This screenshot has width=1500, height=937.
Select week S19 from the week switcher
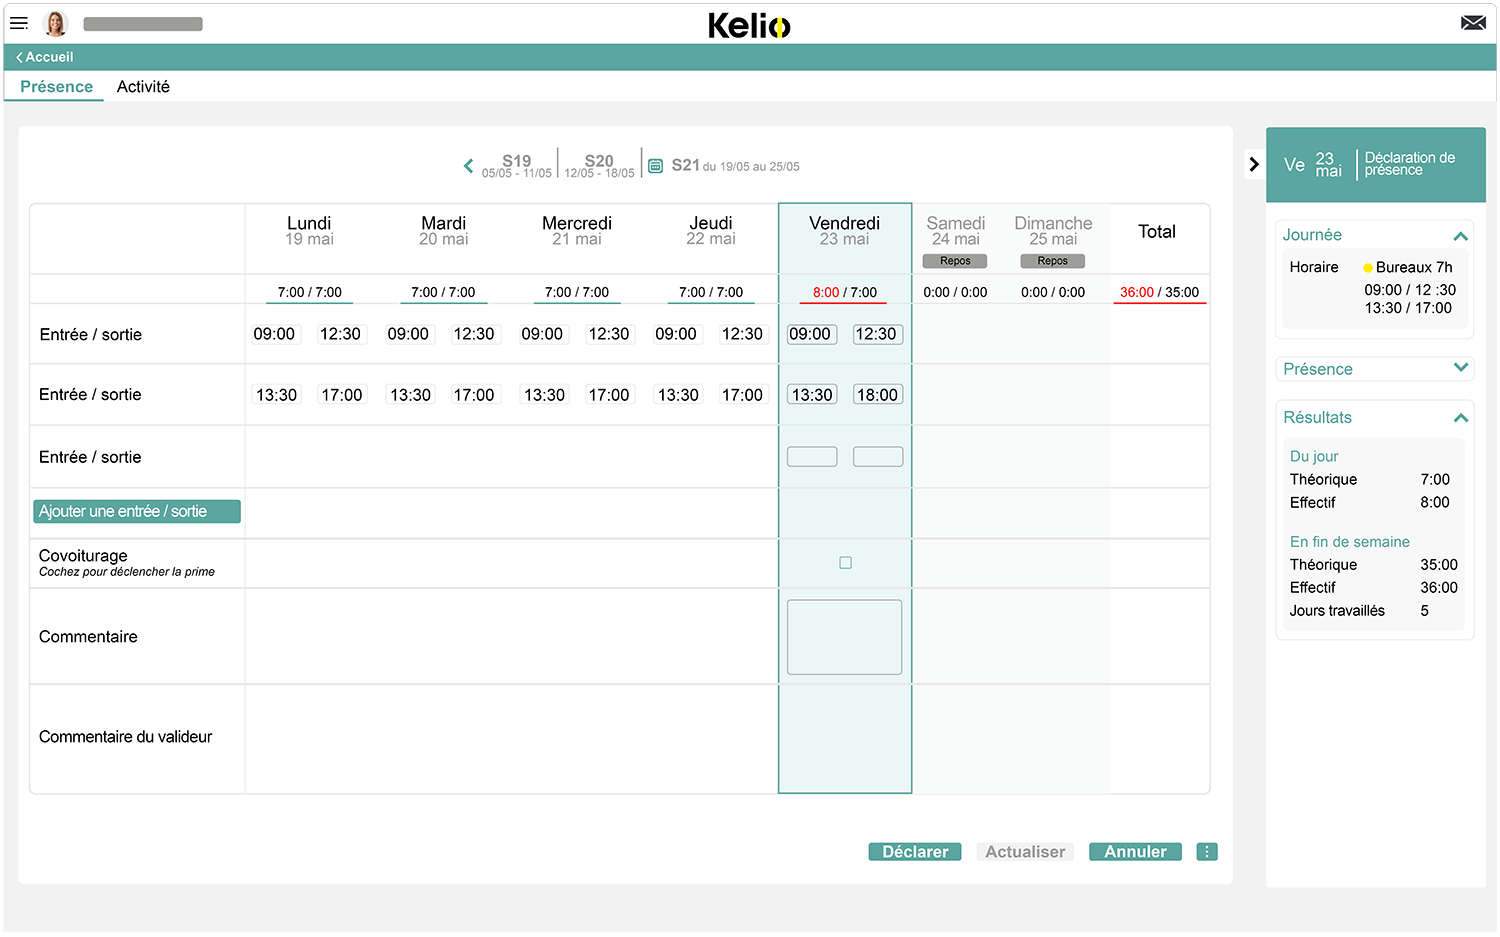(515, 164)
